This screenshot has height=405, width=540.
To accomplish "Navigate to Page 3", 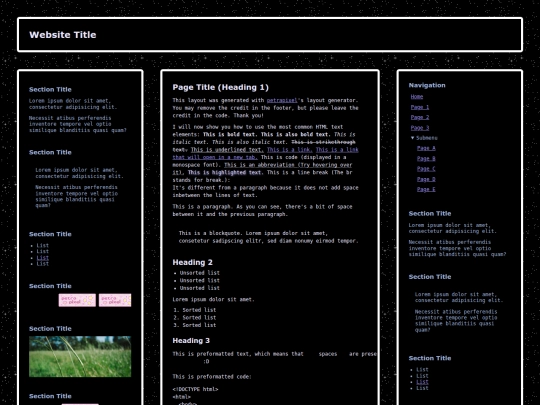I will (x=420, y=128).
